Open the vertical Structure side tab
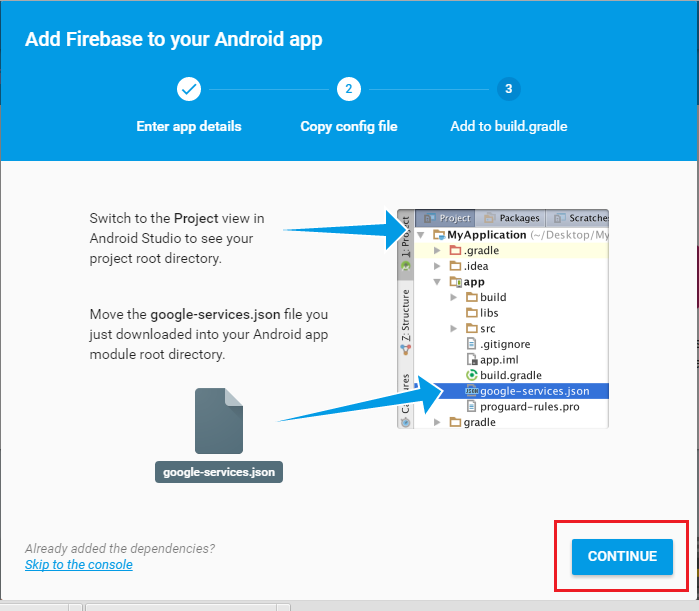Screen dimensions: 699x611 tap(405, 314)
